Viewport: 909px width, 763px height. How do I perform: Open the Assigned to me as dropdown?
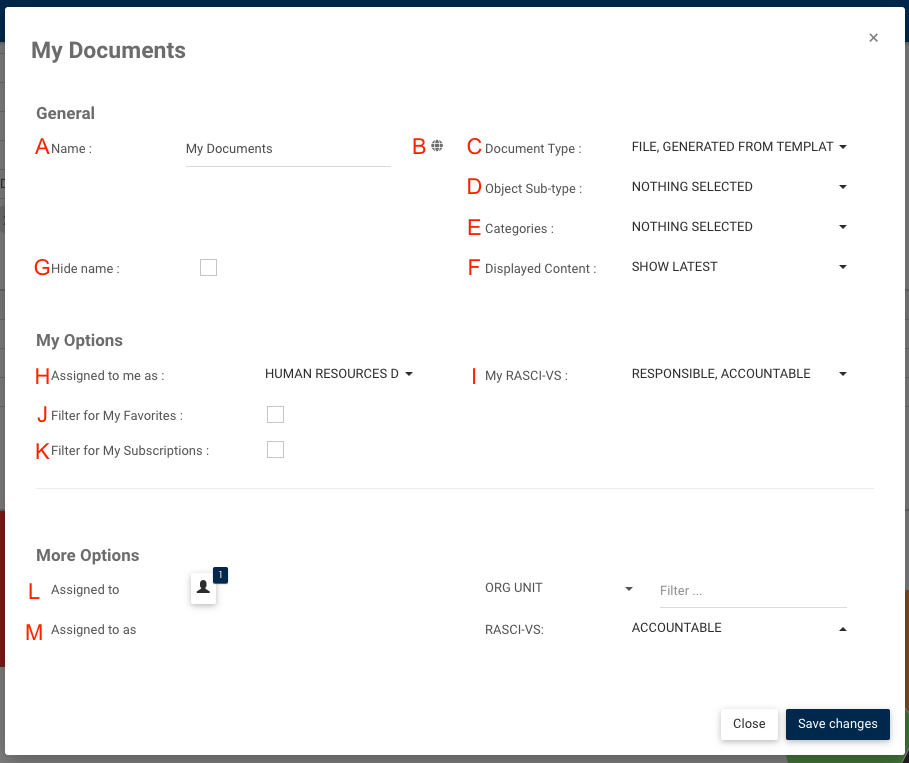click(x=339, y=374)
